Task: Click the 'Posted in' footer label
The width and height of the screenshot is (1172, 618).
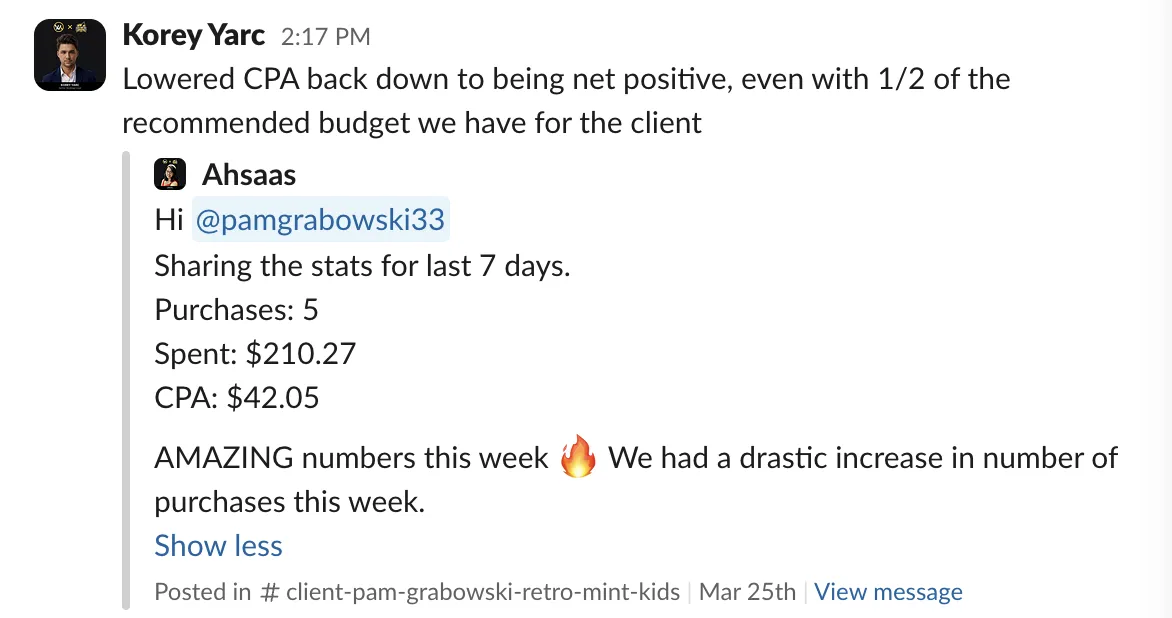Action: point(203,592)
